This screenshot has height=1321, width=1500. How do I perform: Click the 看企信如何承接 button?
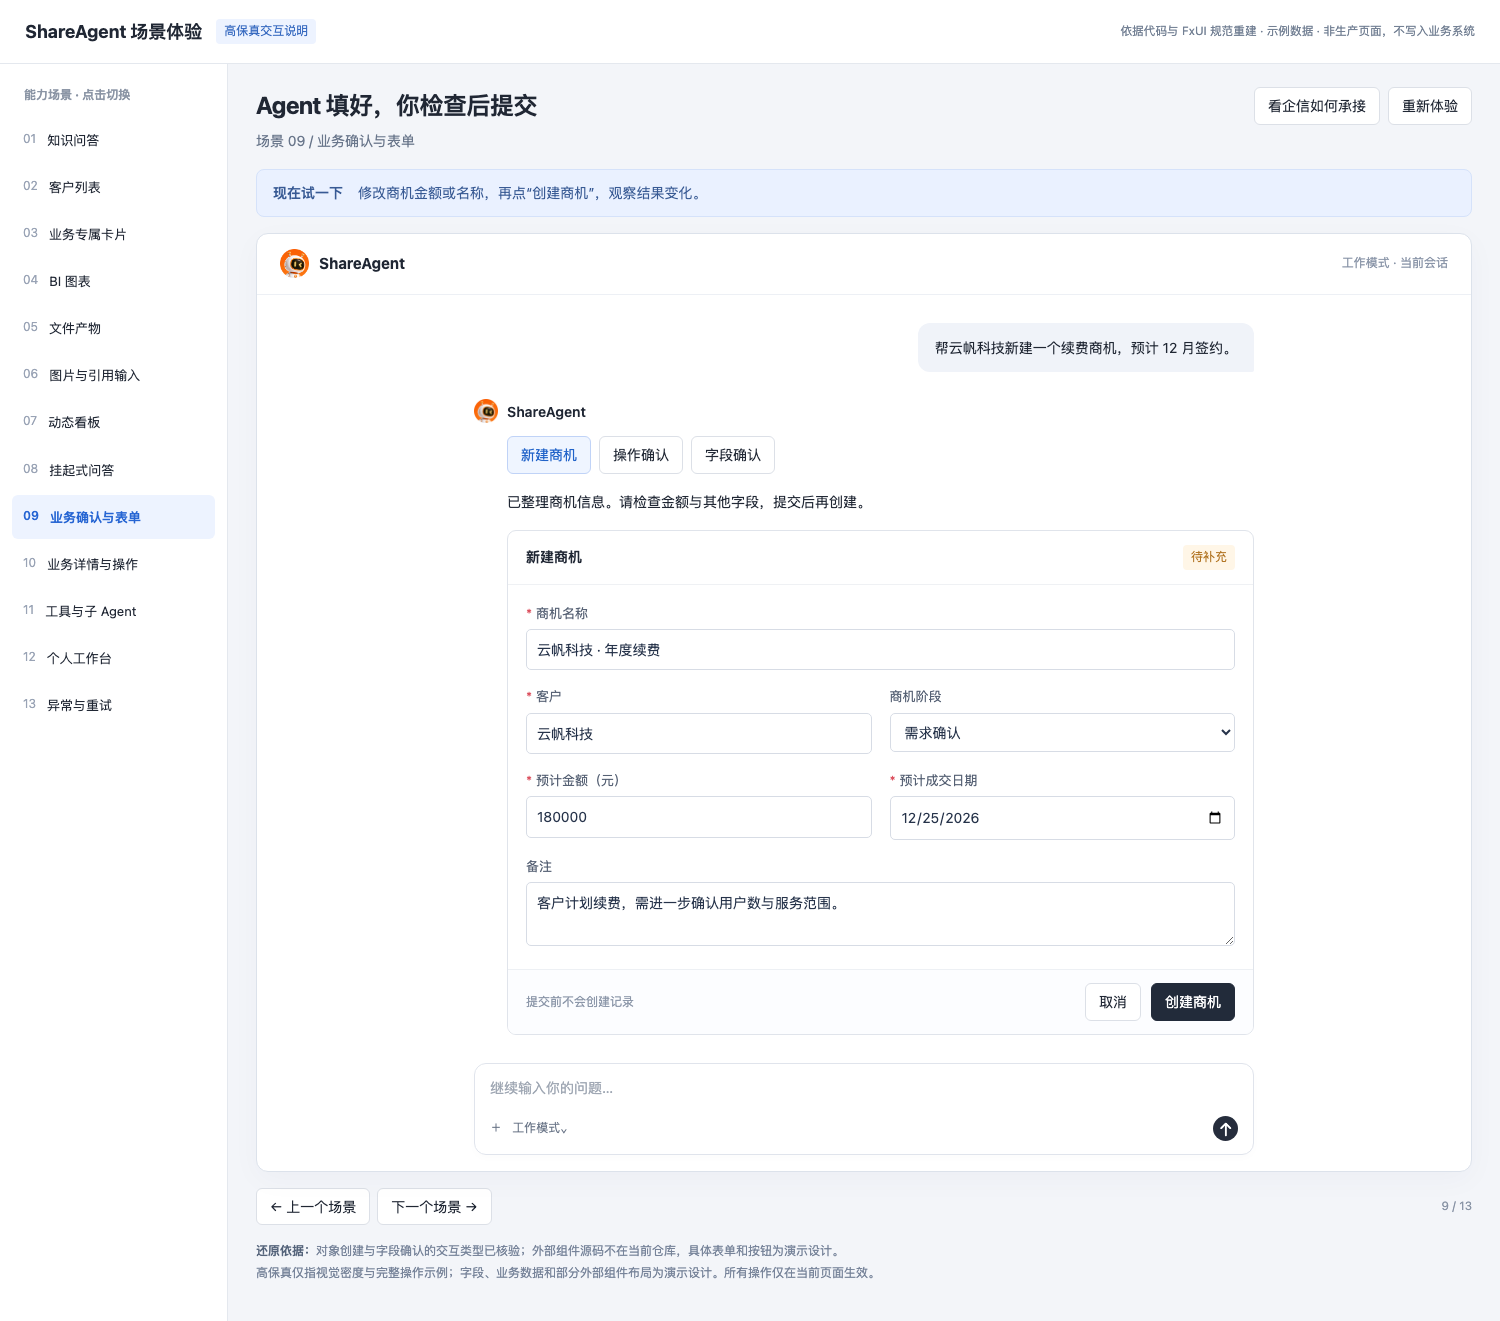(1317, 106)
